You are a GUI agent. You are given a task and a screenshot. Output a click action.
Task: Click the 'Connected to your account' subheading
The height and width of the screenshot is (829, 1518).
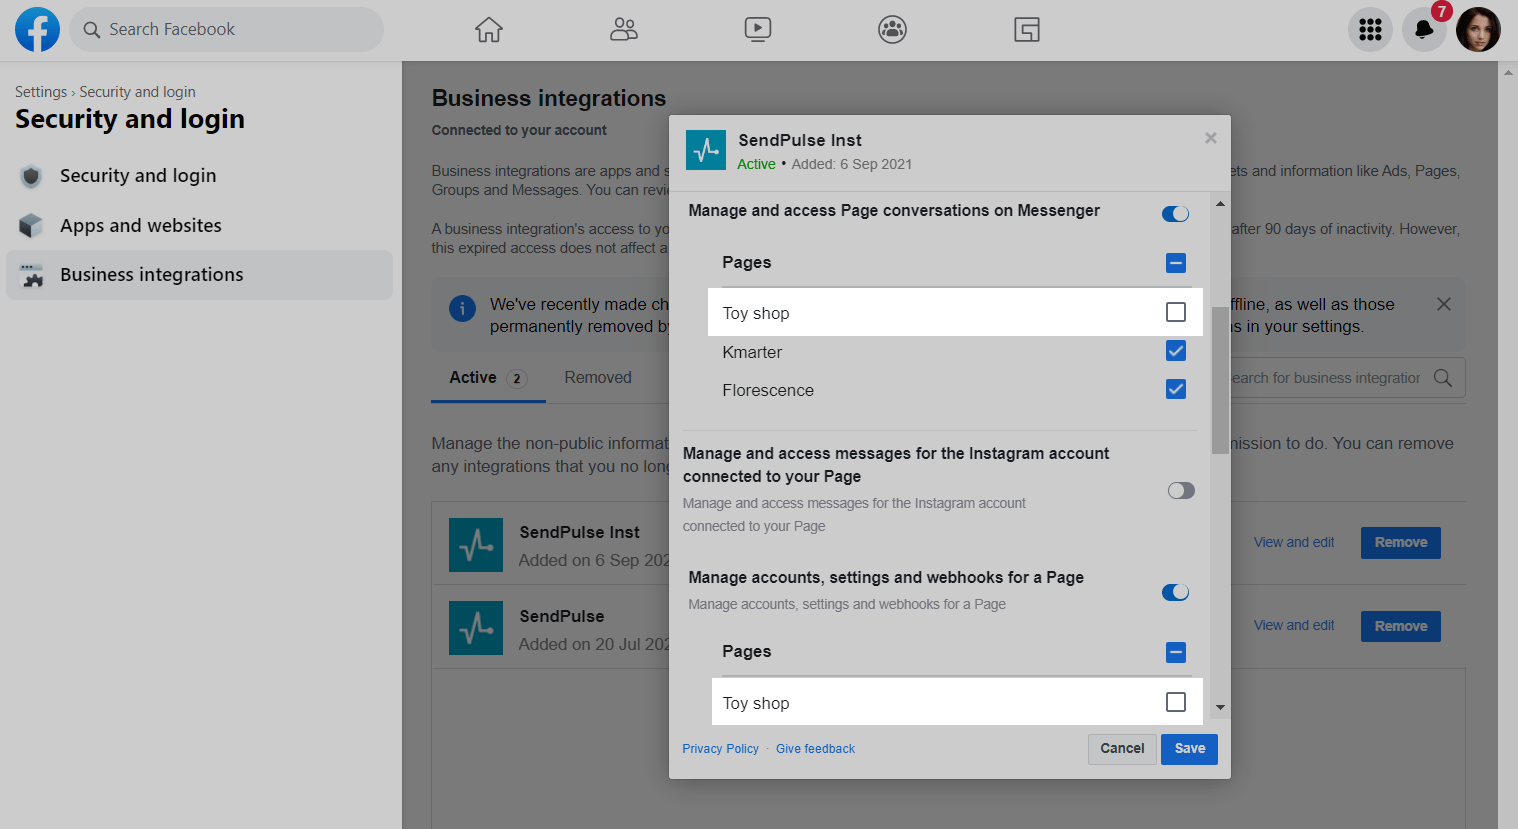[x=519, y=130]
